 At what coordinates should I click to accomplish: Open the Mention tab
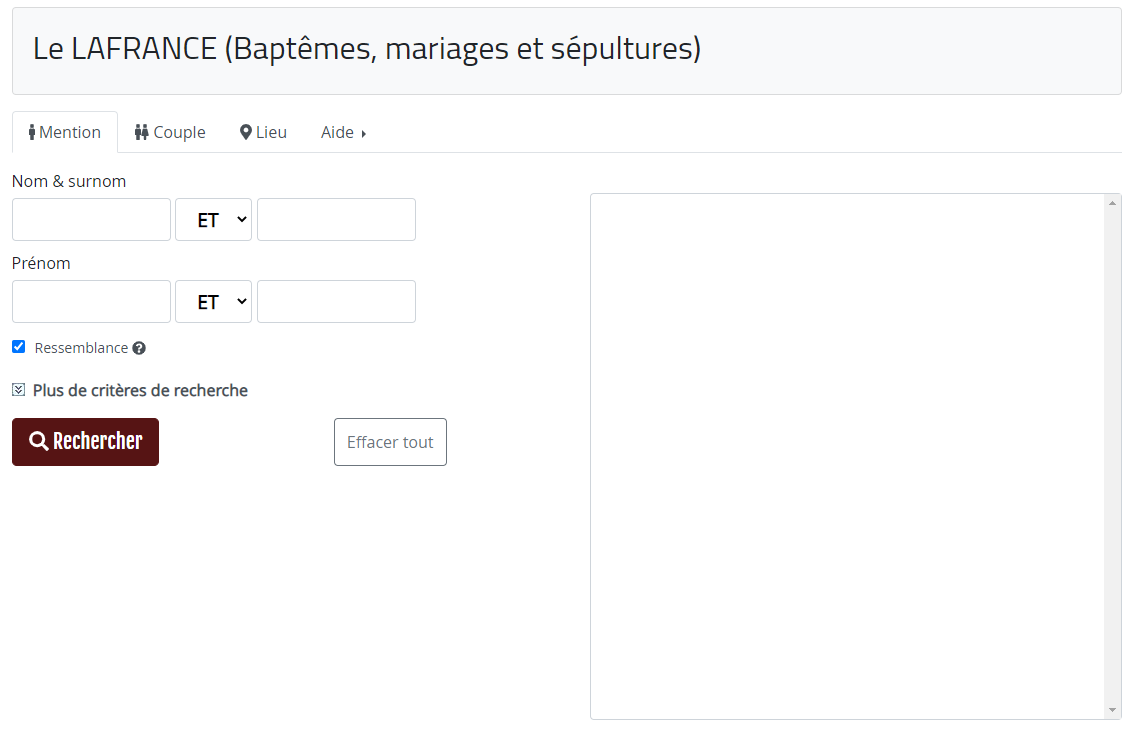click(x=65, y=132)
